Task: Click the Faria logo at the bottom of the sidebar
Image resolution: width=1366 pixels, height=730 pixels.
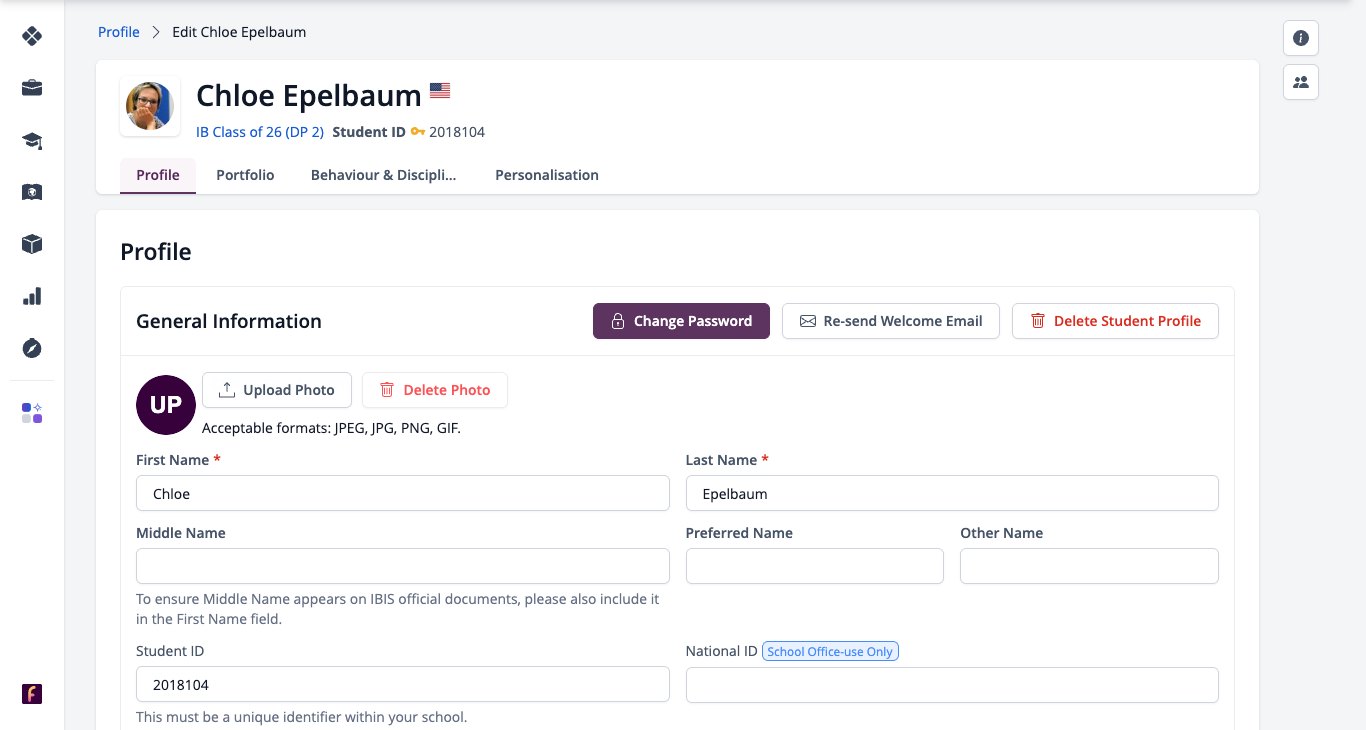Action: [x=32, y=694]
